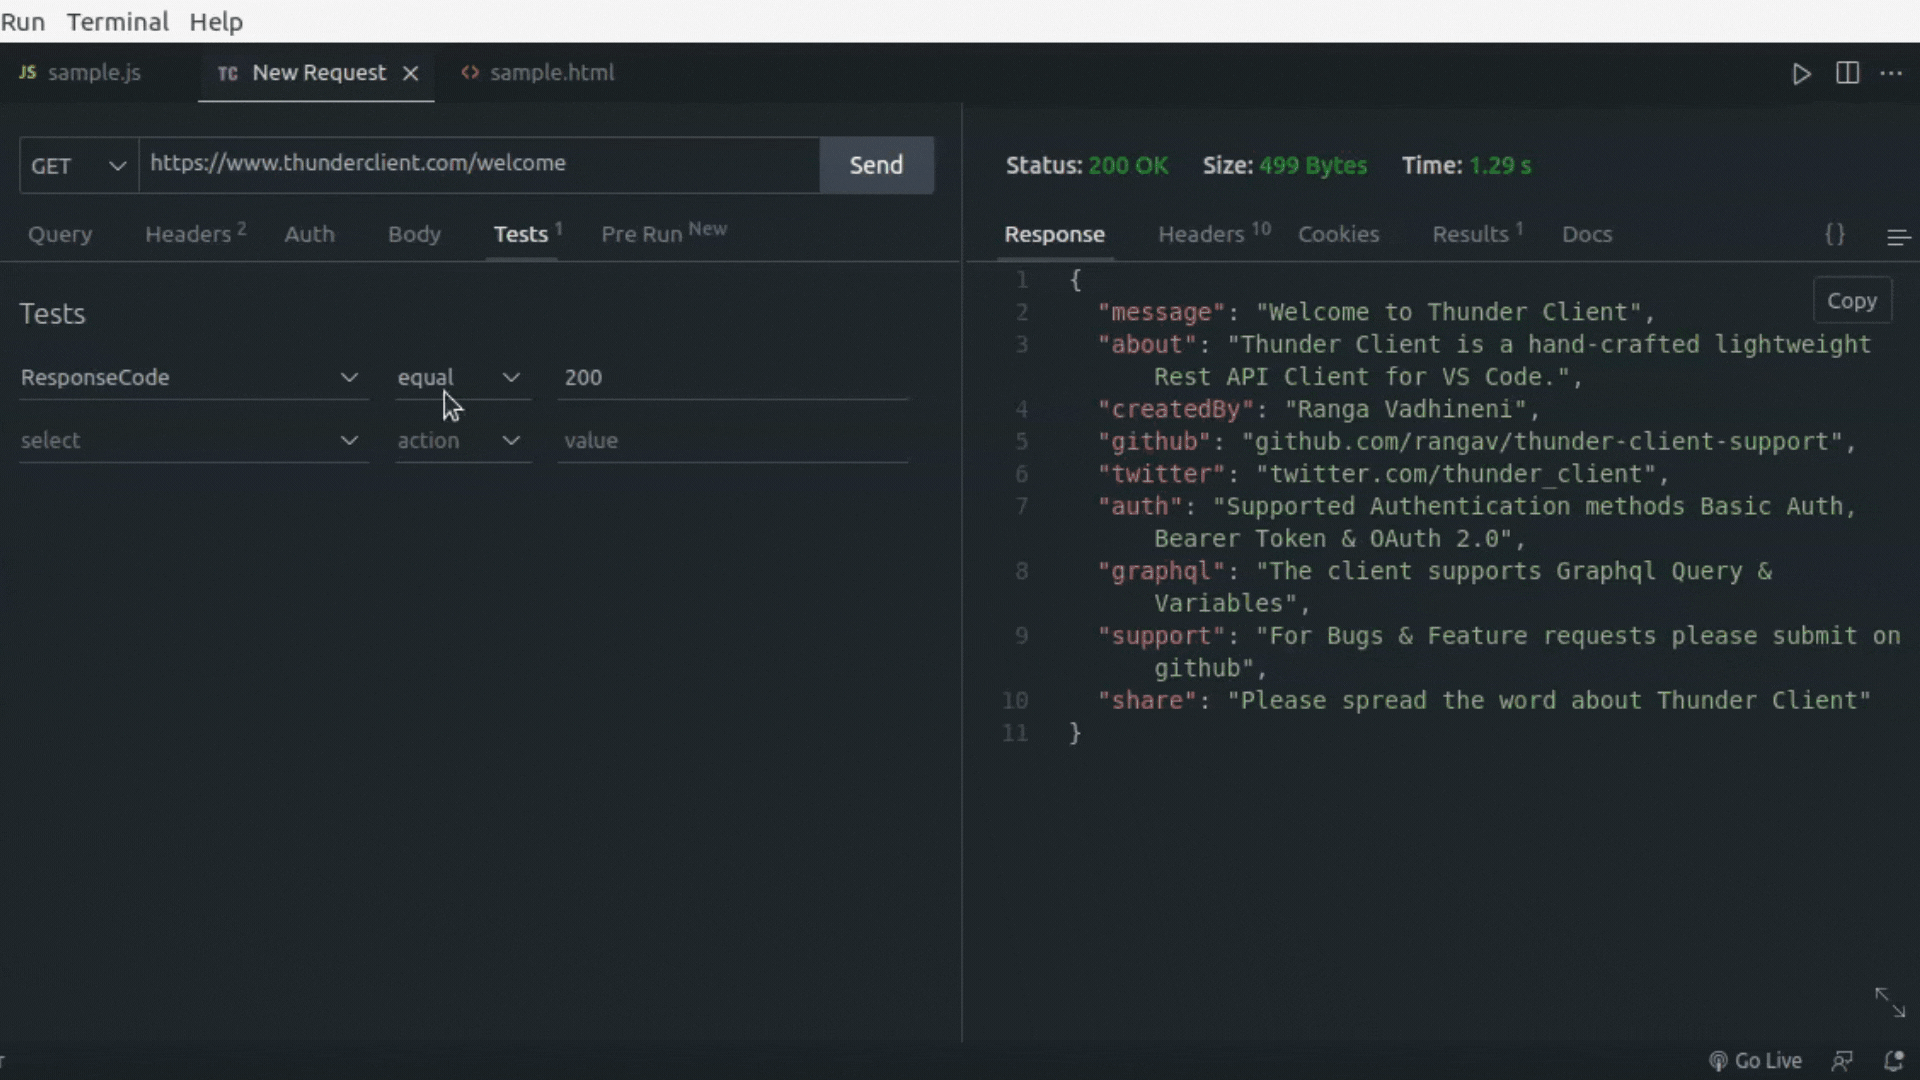
Task: Click the Send button
Action: click(876, 165)
